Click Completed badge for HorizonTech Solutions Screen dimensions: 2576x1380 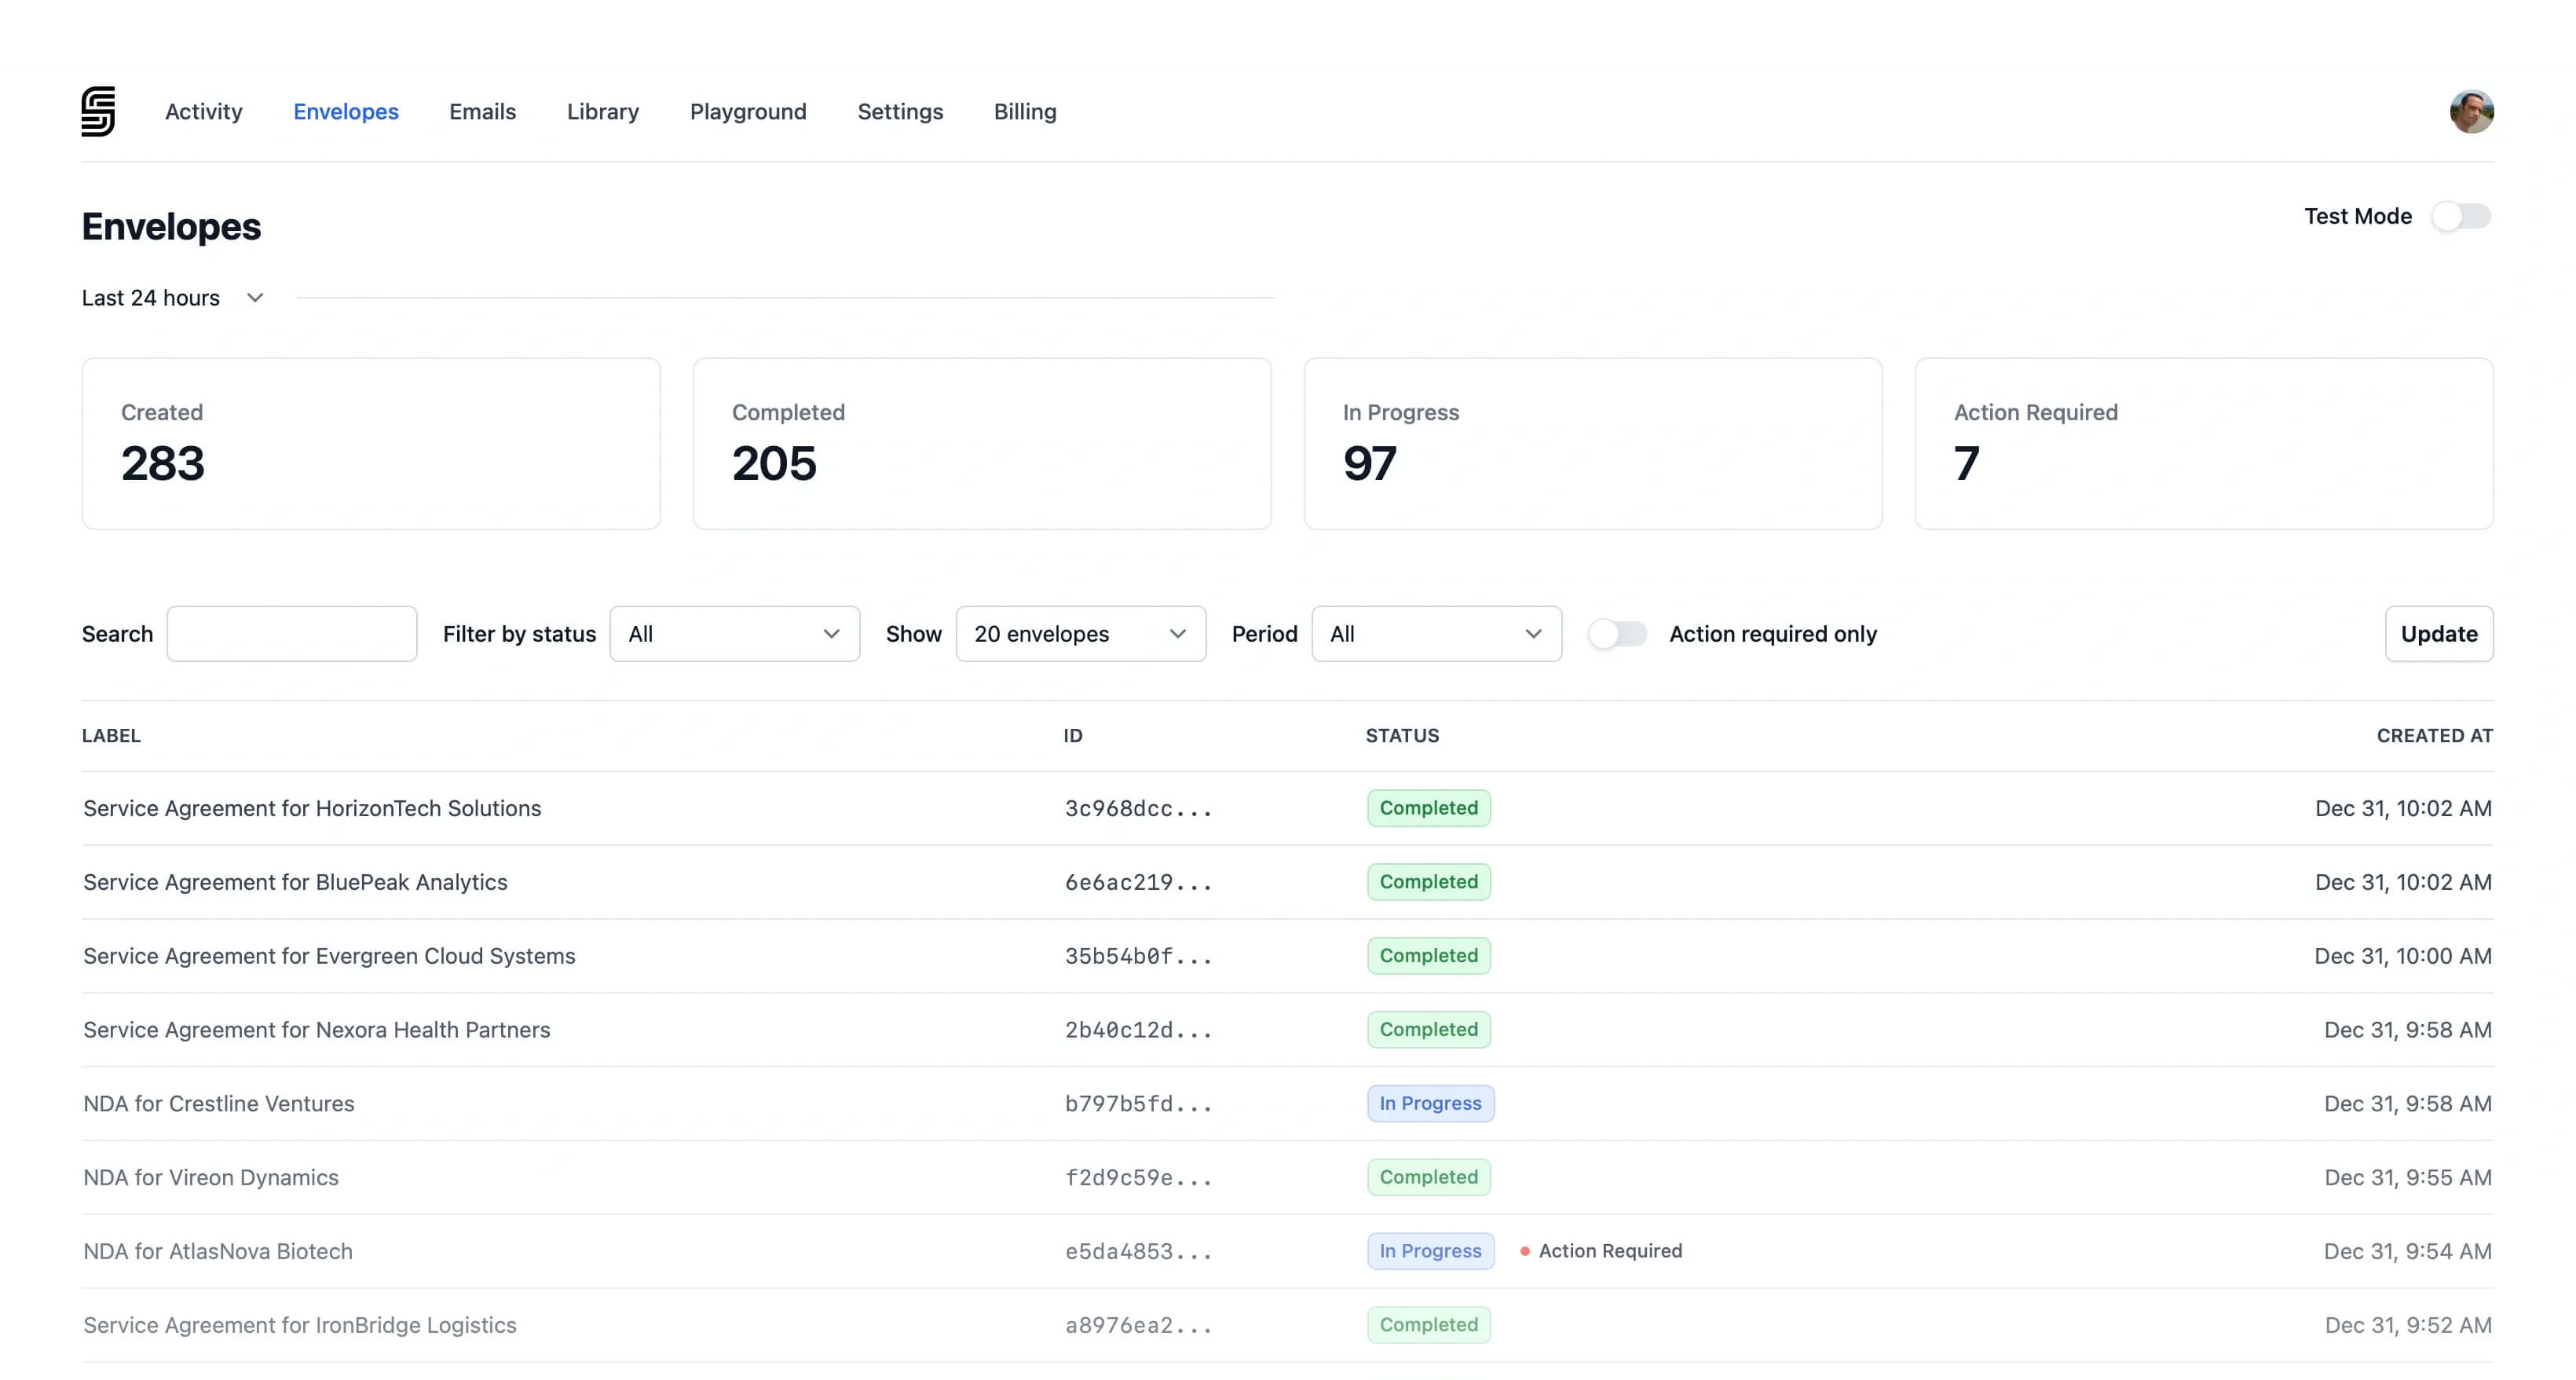(x=1428, y=808)
